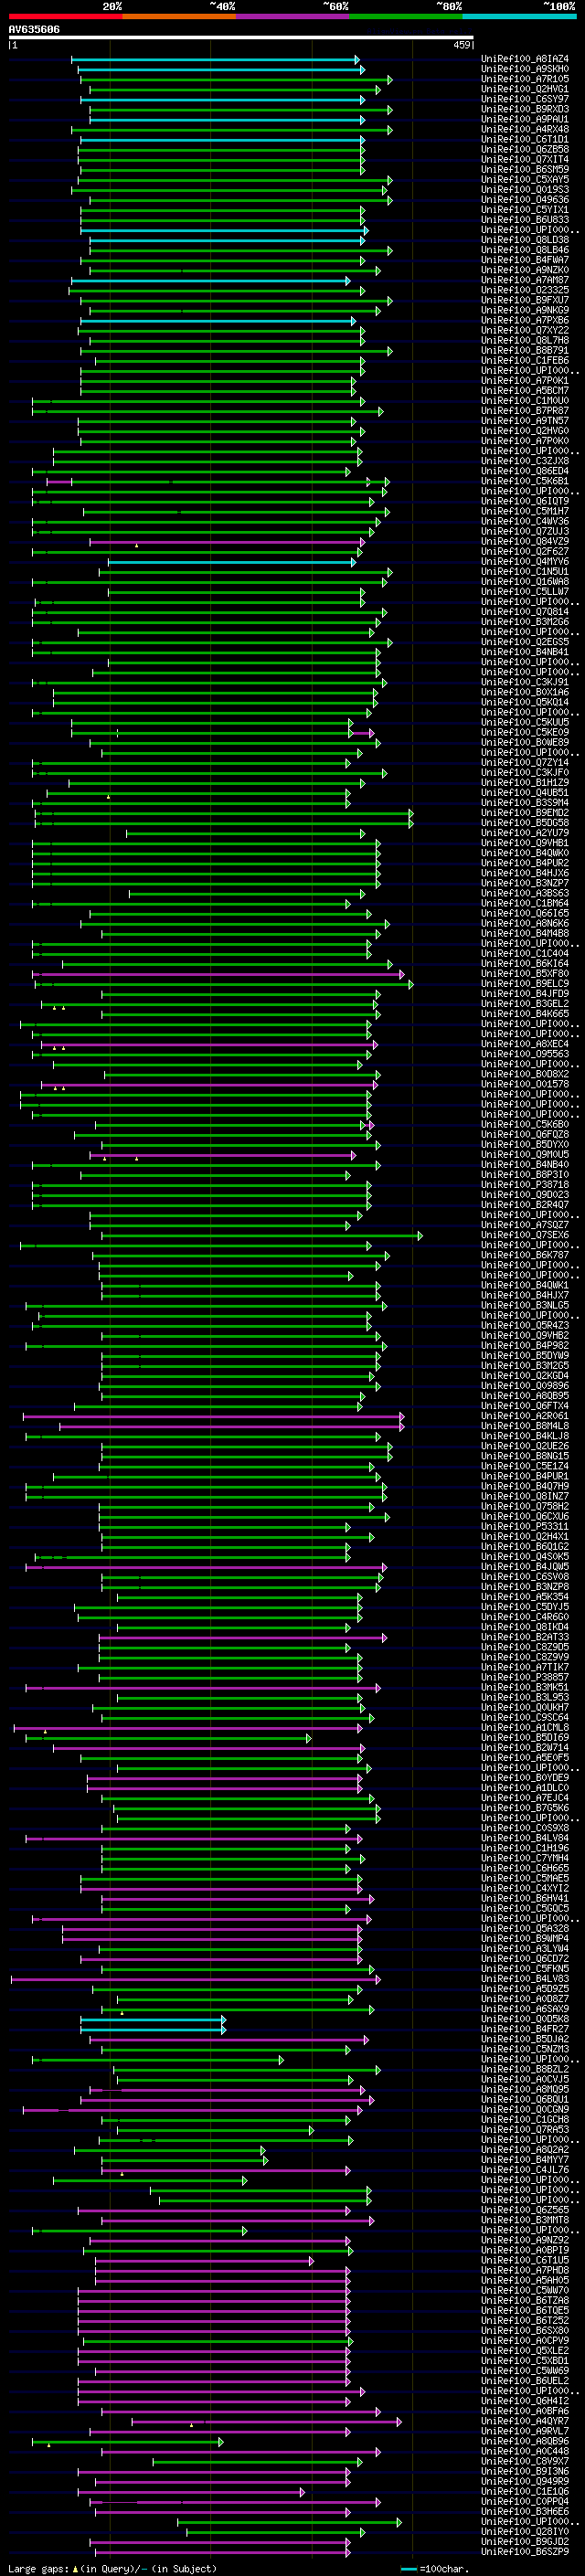Click the cyan alignment bar beside UniRef100_A7AM87
This screenshot has height=2576, width=585.
[x=210, y=281]
